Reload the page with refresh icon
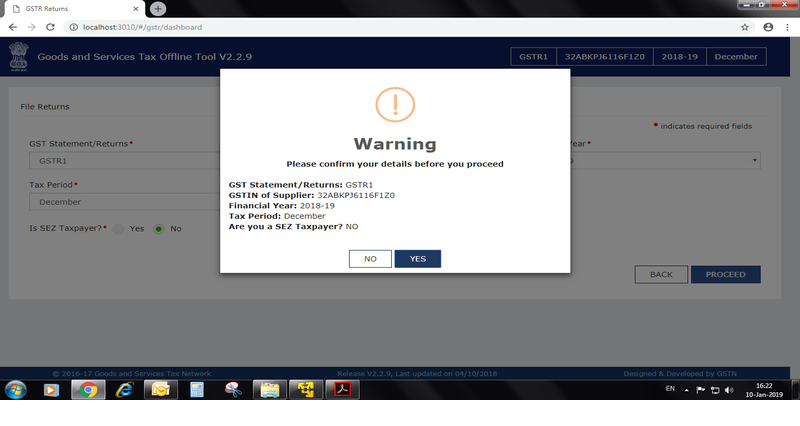The image size is (800, 426). [50, 27]
